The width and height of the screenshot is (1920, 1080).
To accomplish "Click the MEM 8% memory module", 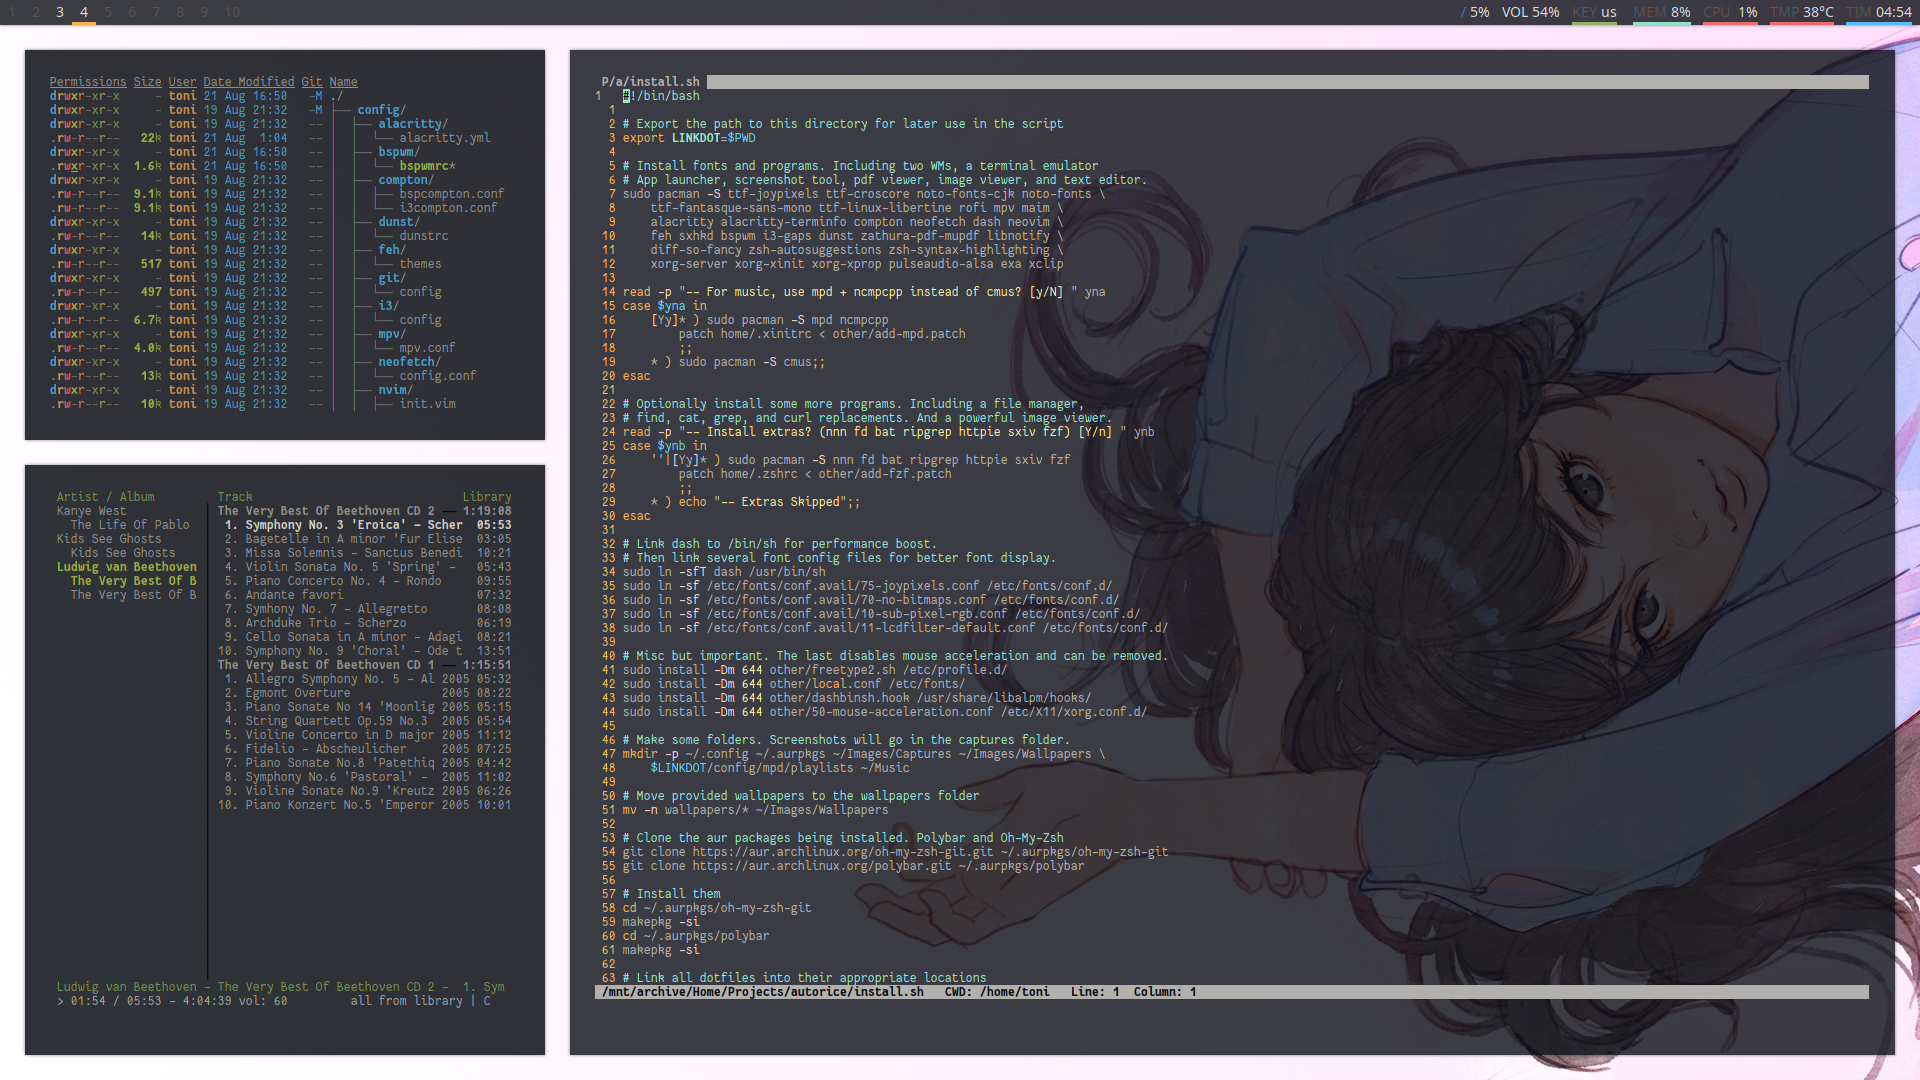I will 1661,12.
